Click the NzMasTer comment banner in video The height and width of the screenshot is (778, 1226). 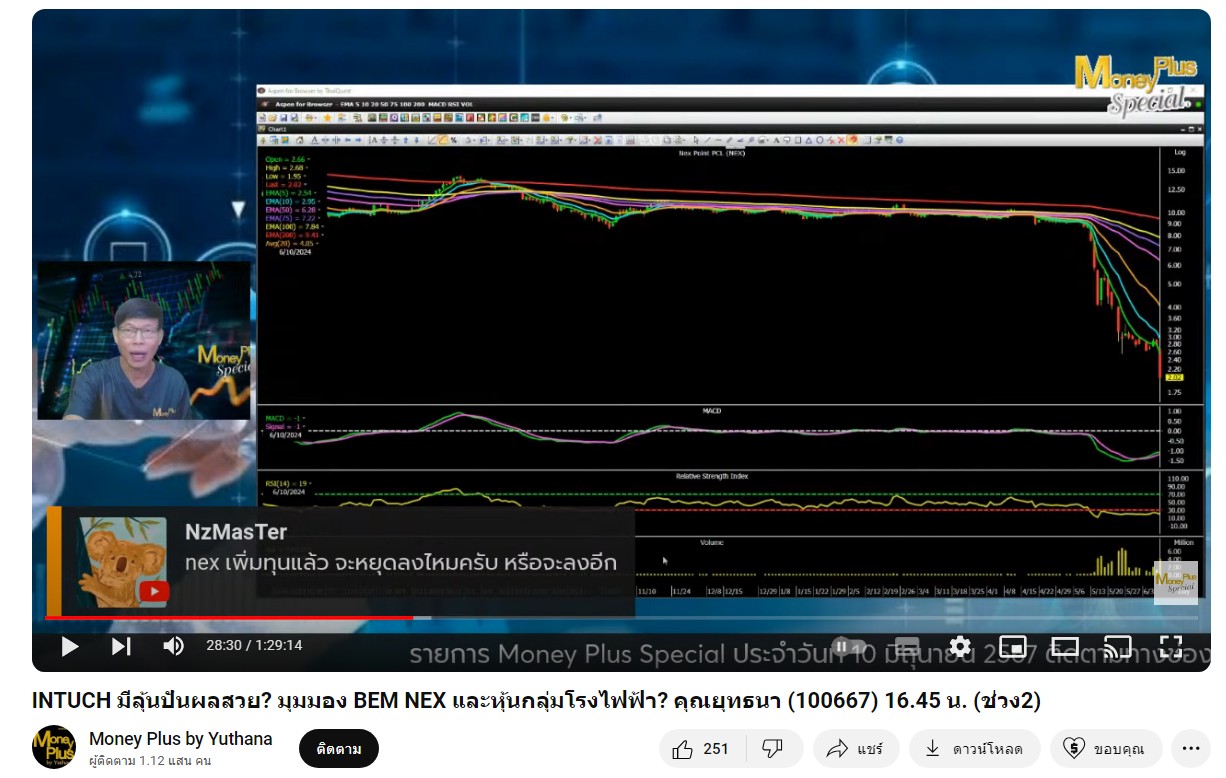pyautogui.click(x=340, y=561)
